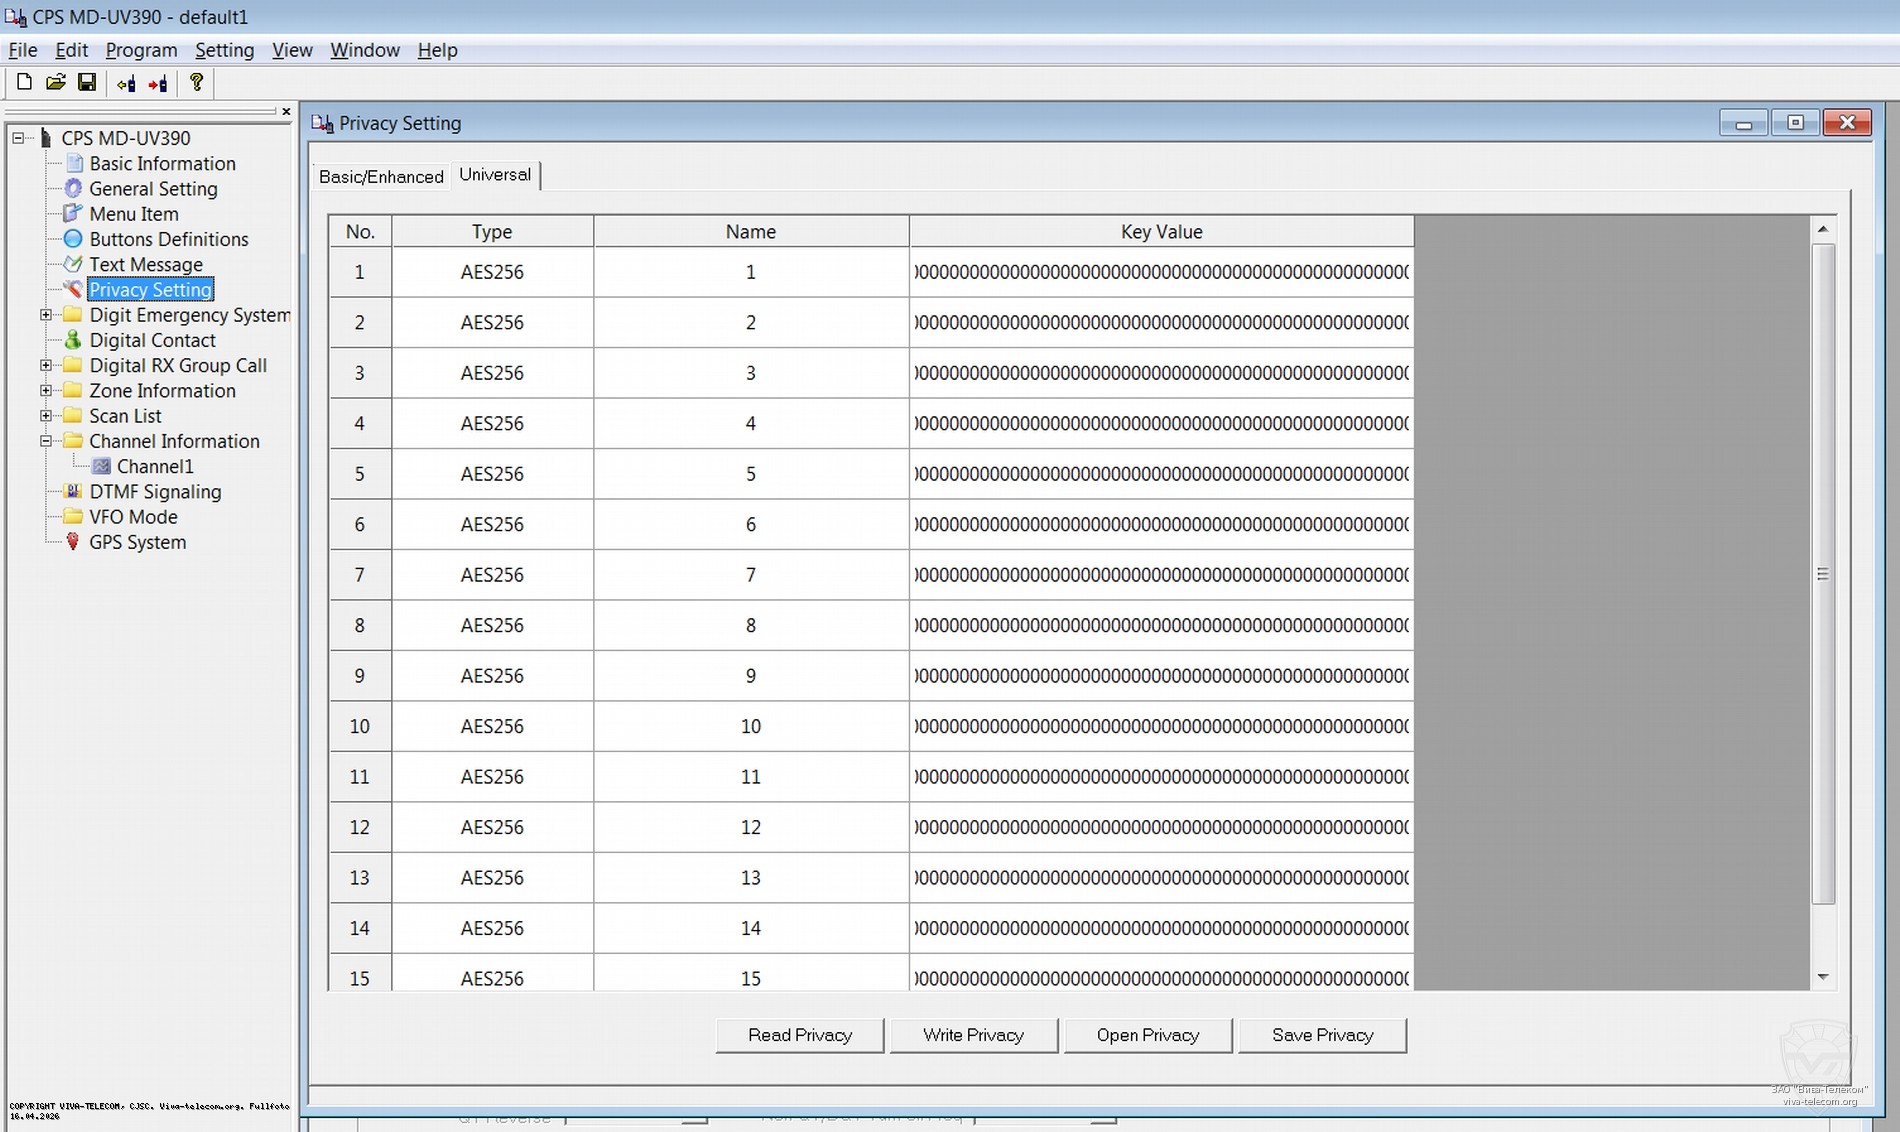Image resolution: width=1900 pixels, height=1132 pixels.
Task: Click the Read from radio toolbar icon
Action: click(126, 84)
